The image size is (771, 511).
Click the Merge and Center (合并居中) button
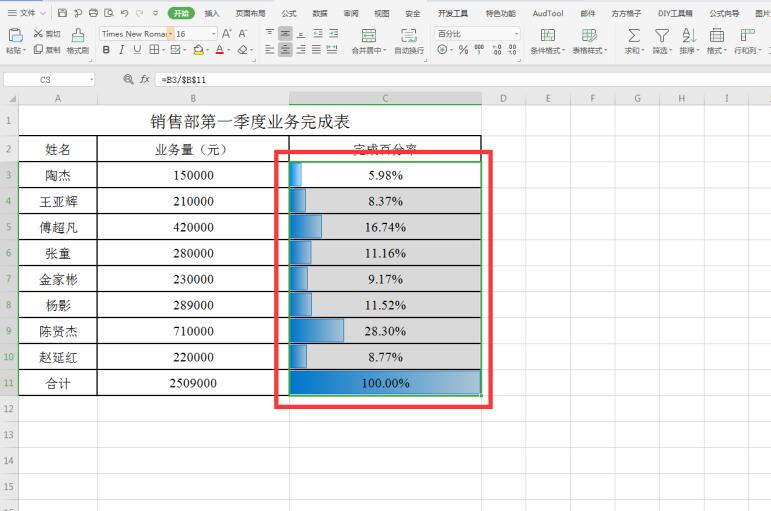click(368, 40)
